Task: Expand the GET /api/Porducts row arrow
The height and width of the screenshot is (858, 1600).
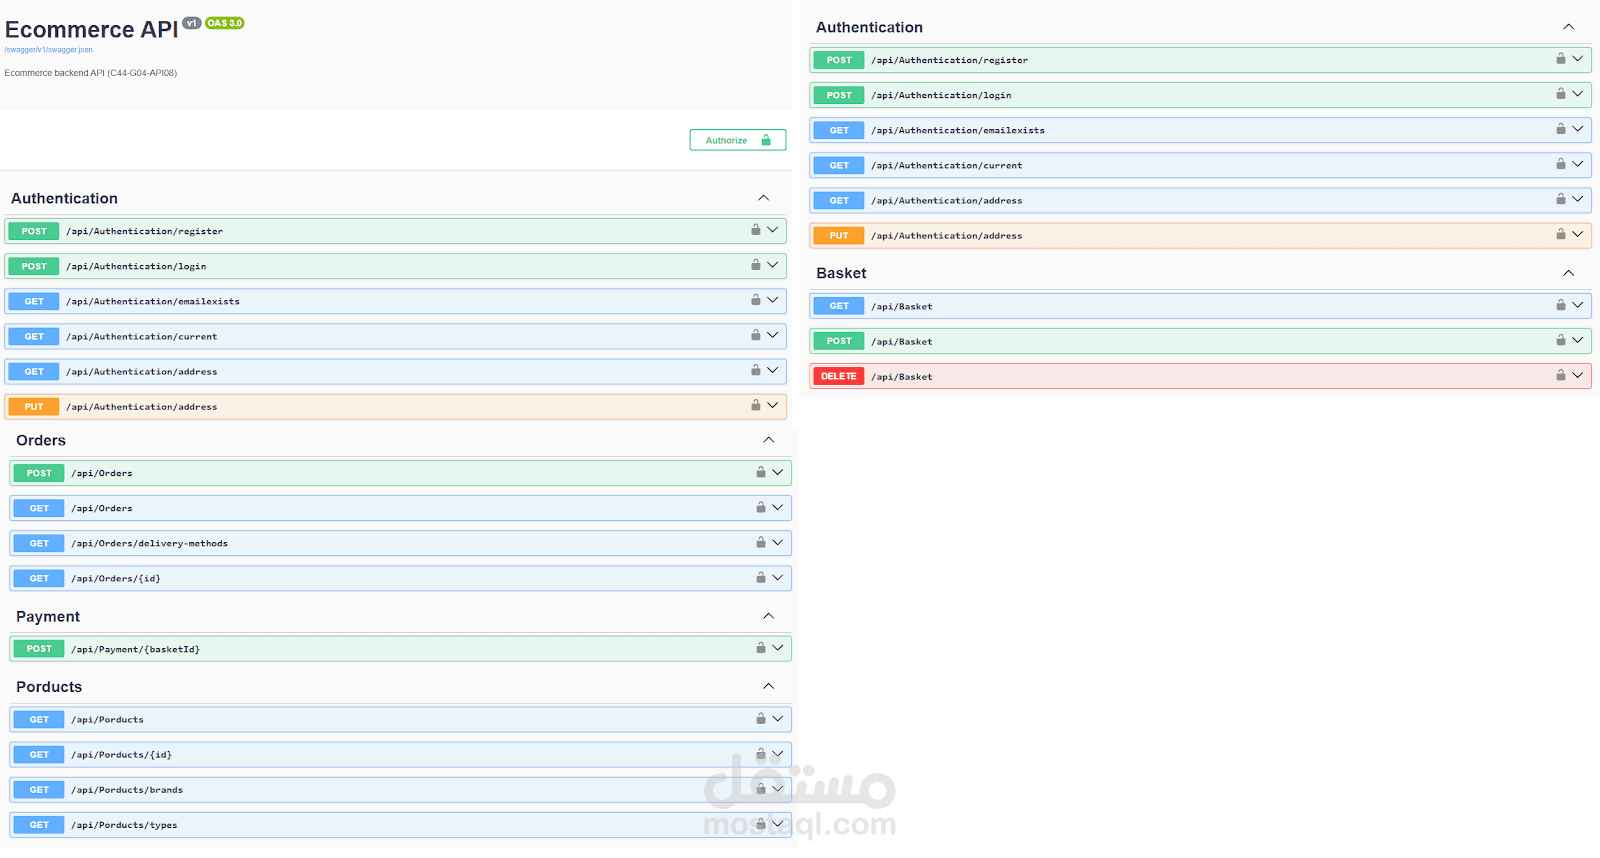Action: [x=777, y=718]
